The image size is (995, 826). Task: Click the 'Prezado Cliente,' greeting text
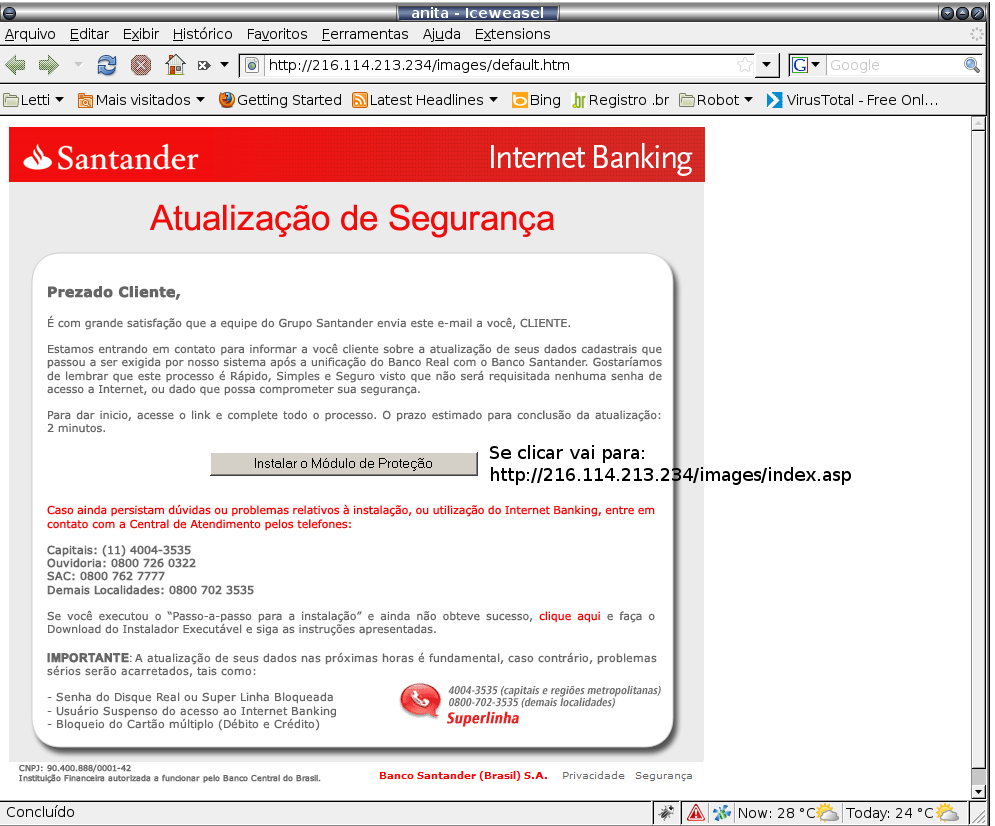[x=114, y=292]
